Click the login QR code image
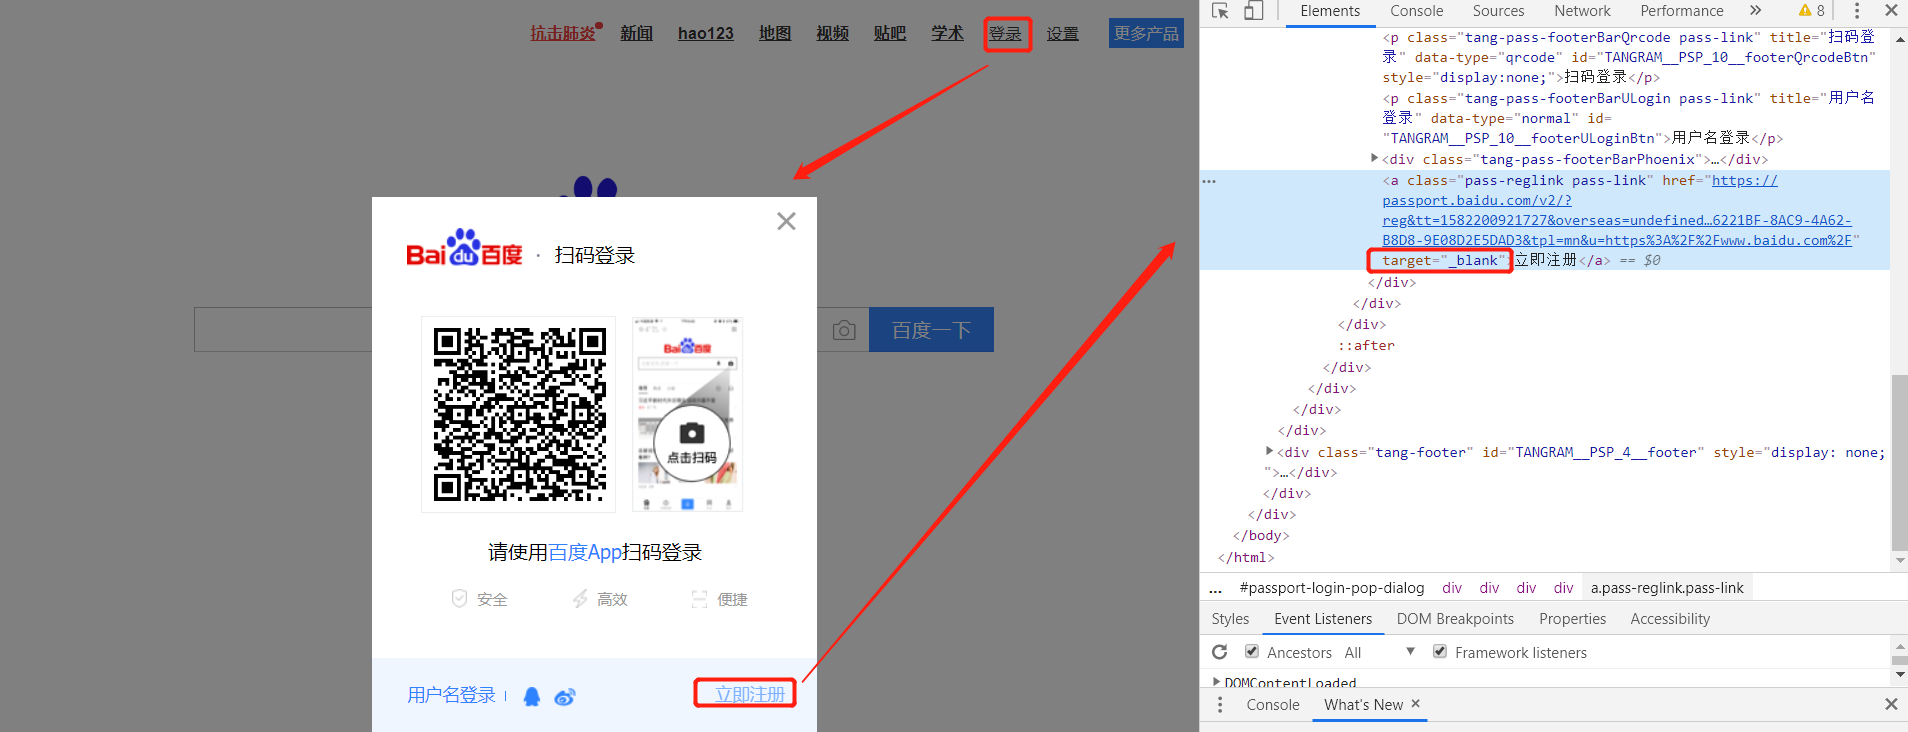Image resolution: width=1908 pixels, height=732 pixels. [519, 414]
